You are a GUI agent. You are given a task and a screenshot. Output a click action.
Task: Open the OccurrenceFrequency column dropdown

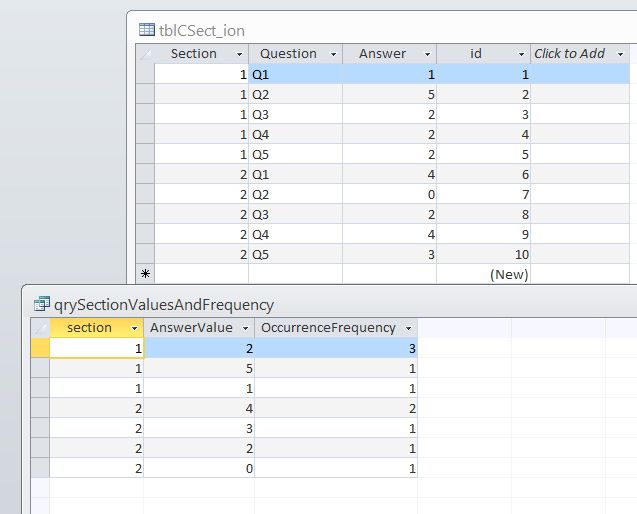[408, 328]
